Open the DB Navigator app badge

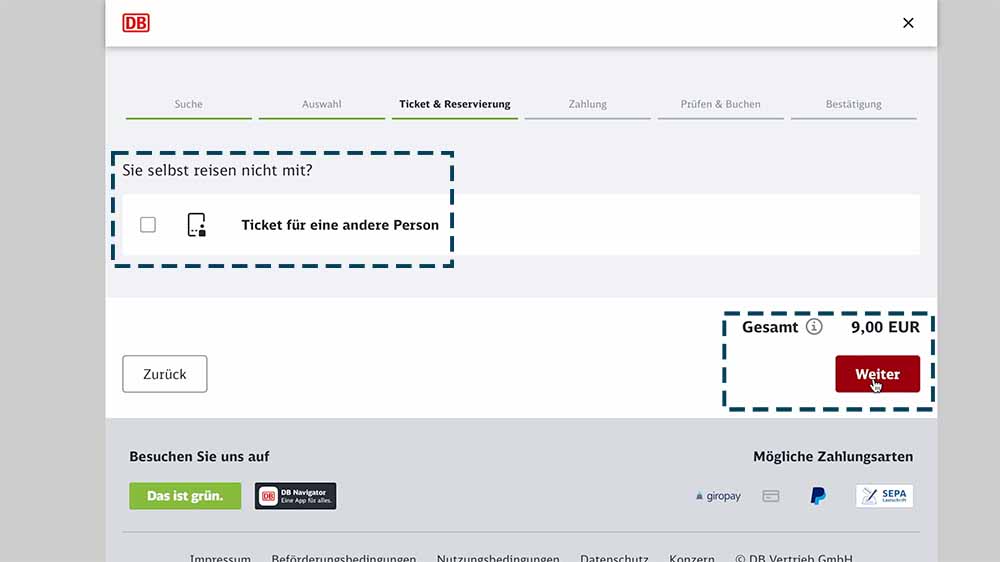tap(295, 496)
